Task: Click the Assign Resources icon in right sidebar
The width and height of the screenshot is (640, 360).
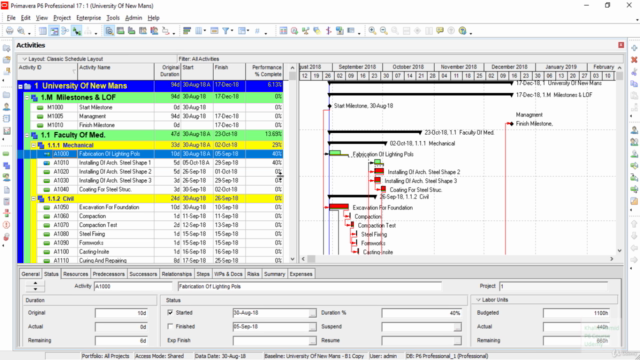Action: pos(634,130)
